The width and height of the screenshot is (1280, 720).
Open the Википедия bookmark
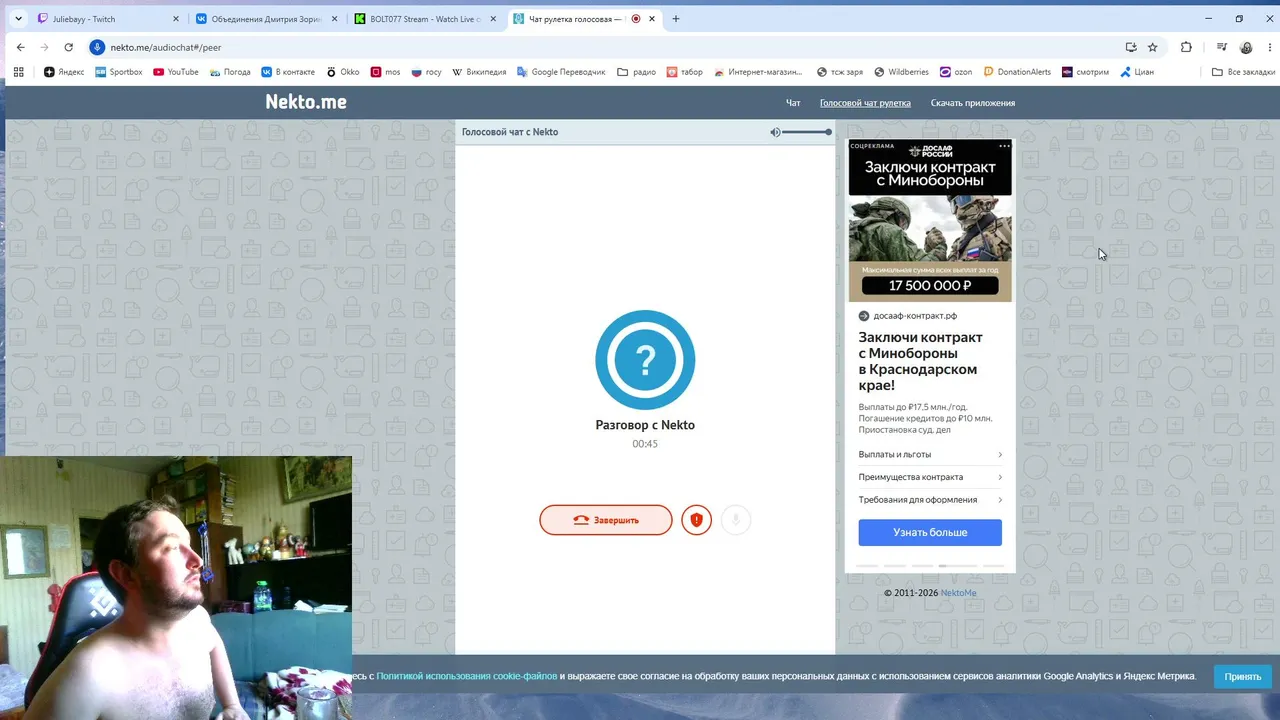pos(479,72)
